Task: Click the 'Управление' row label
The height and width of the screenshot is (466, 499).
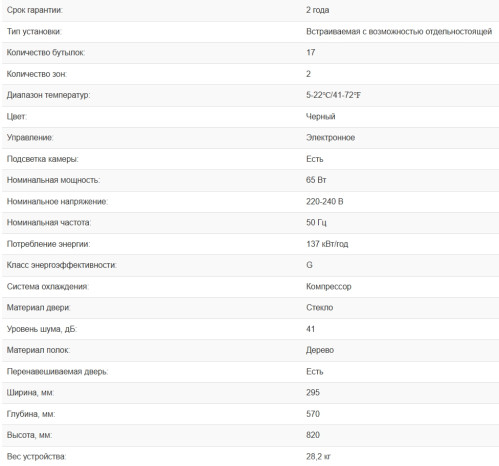Action: point(30,137)
